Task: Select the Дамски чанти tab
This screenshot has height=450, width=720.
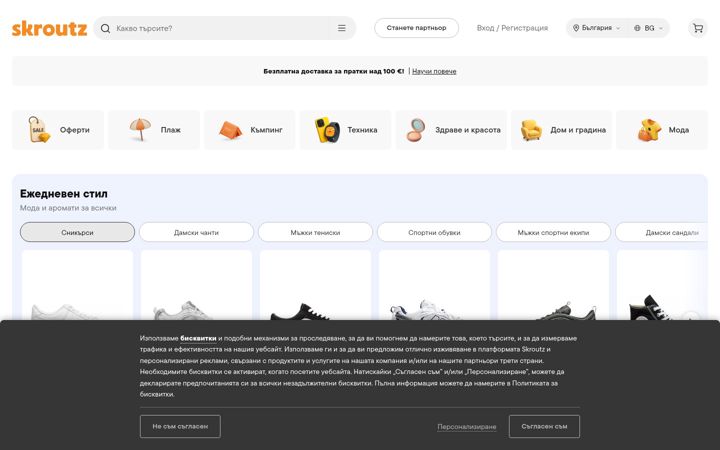Action: (x=196, y=232)
